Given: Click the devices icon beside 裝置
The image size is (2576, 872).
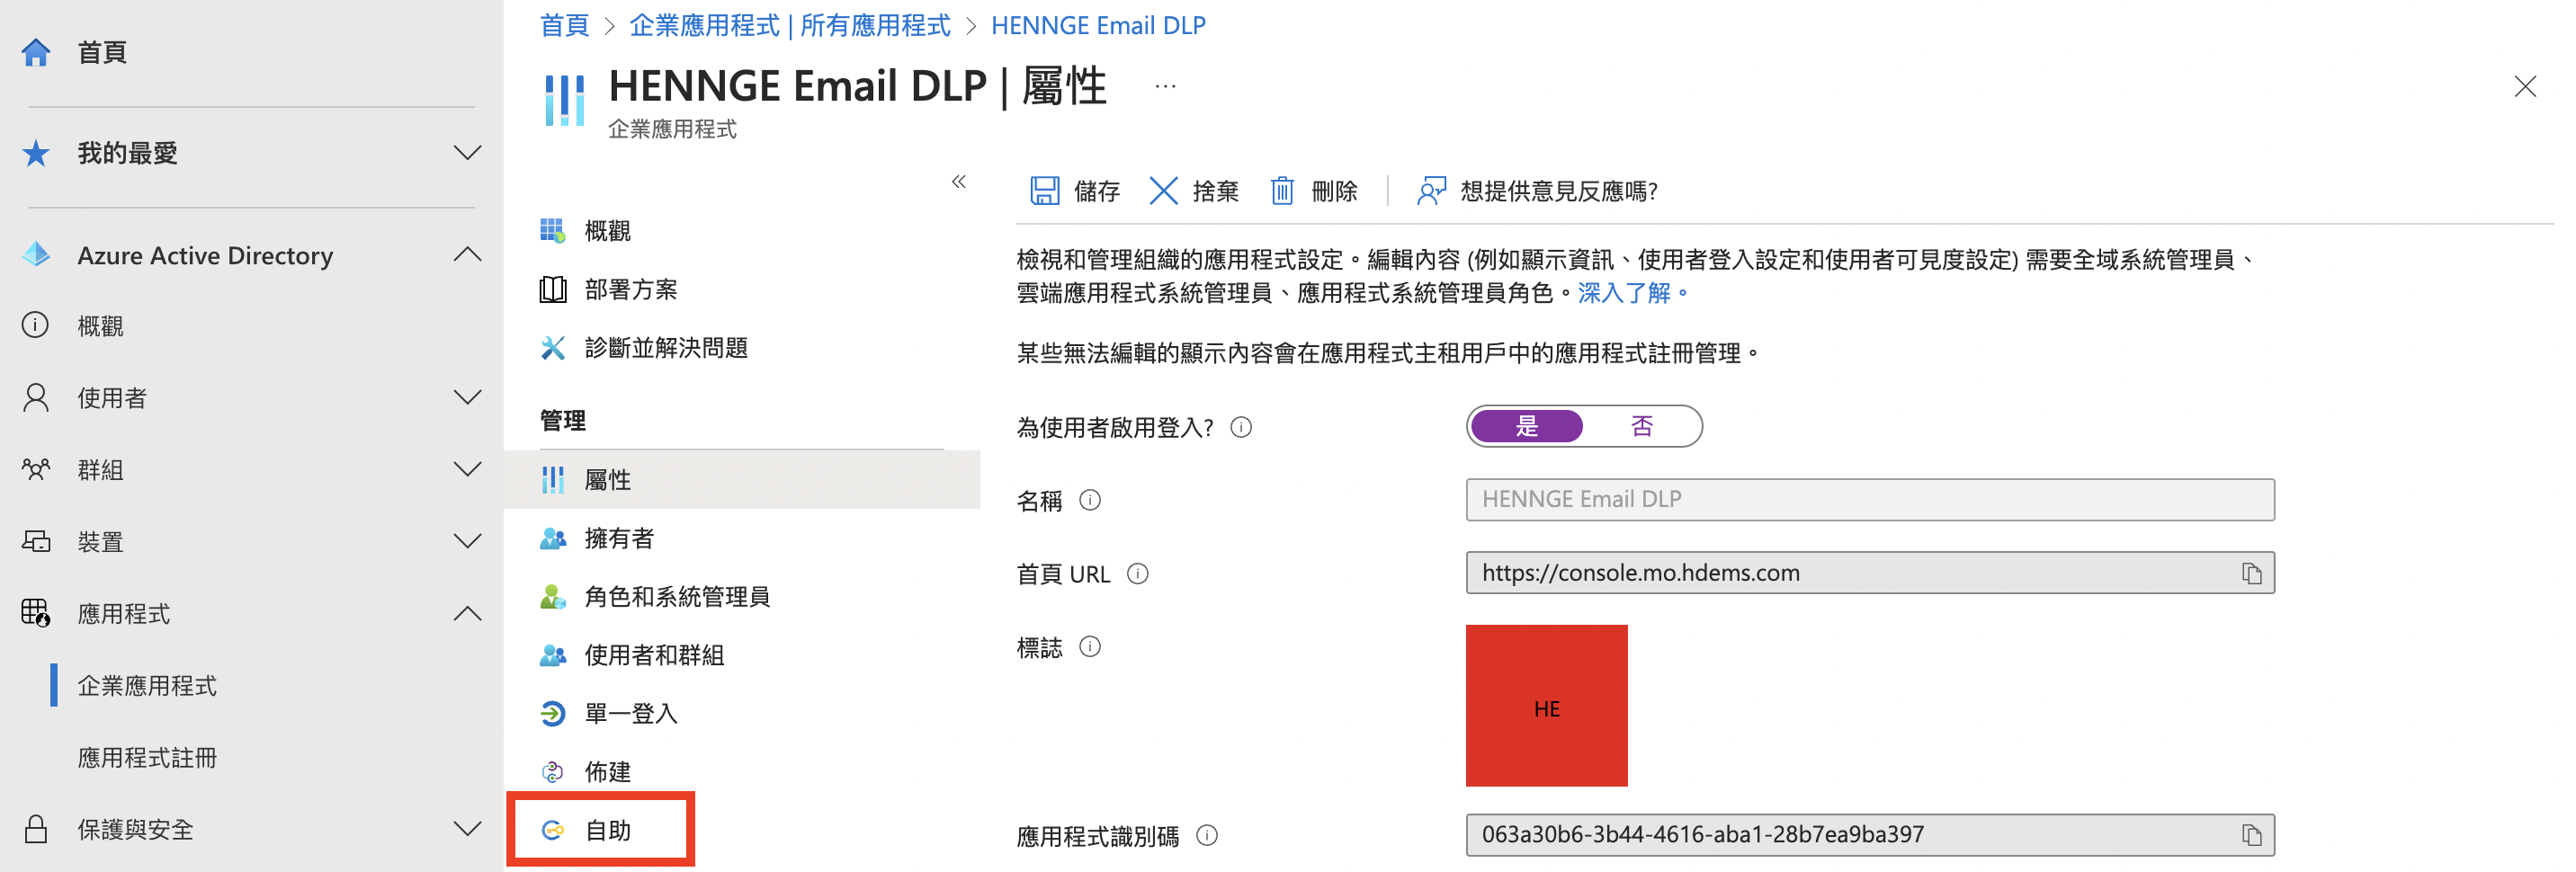Looking at the screenshot, I should coord(36,541).
